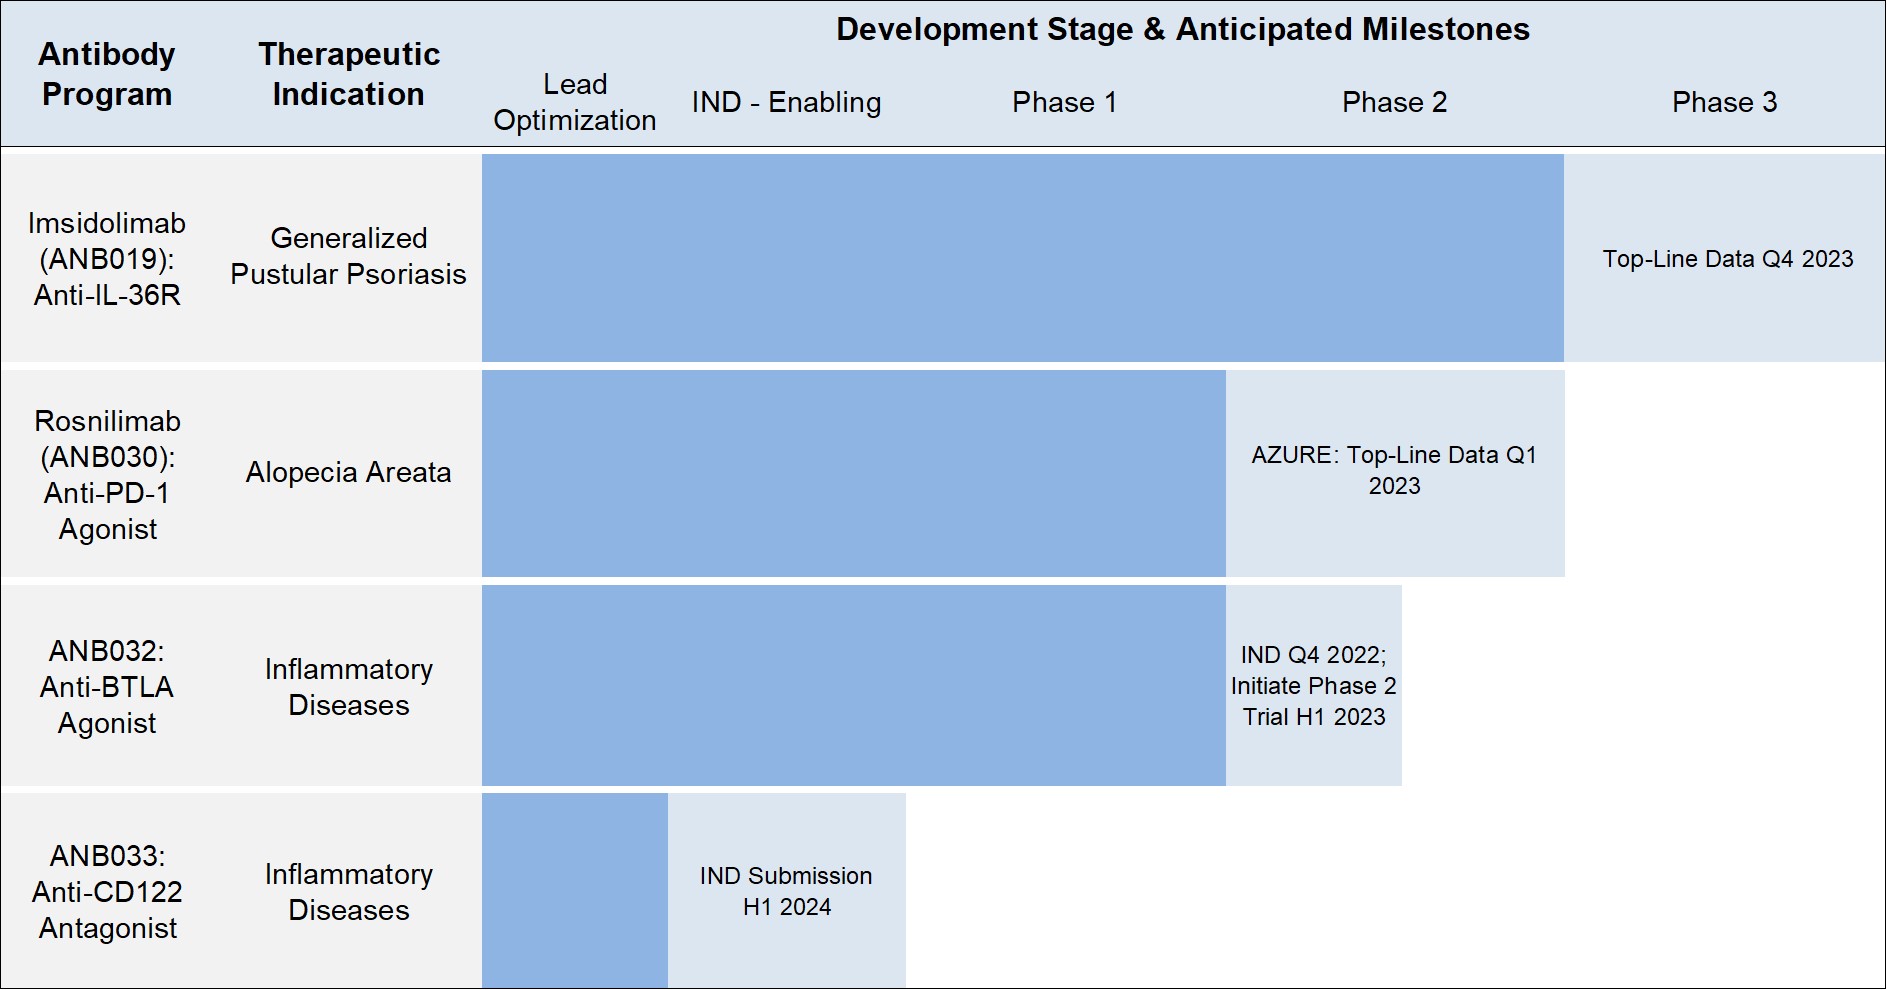
Task: Click the Development Stage & Anticipated Milestones title
Action: click(1182, 30)
